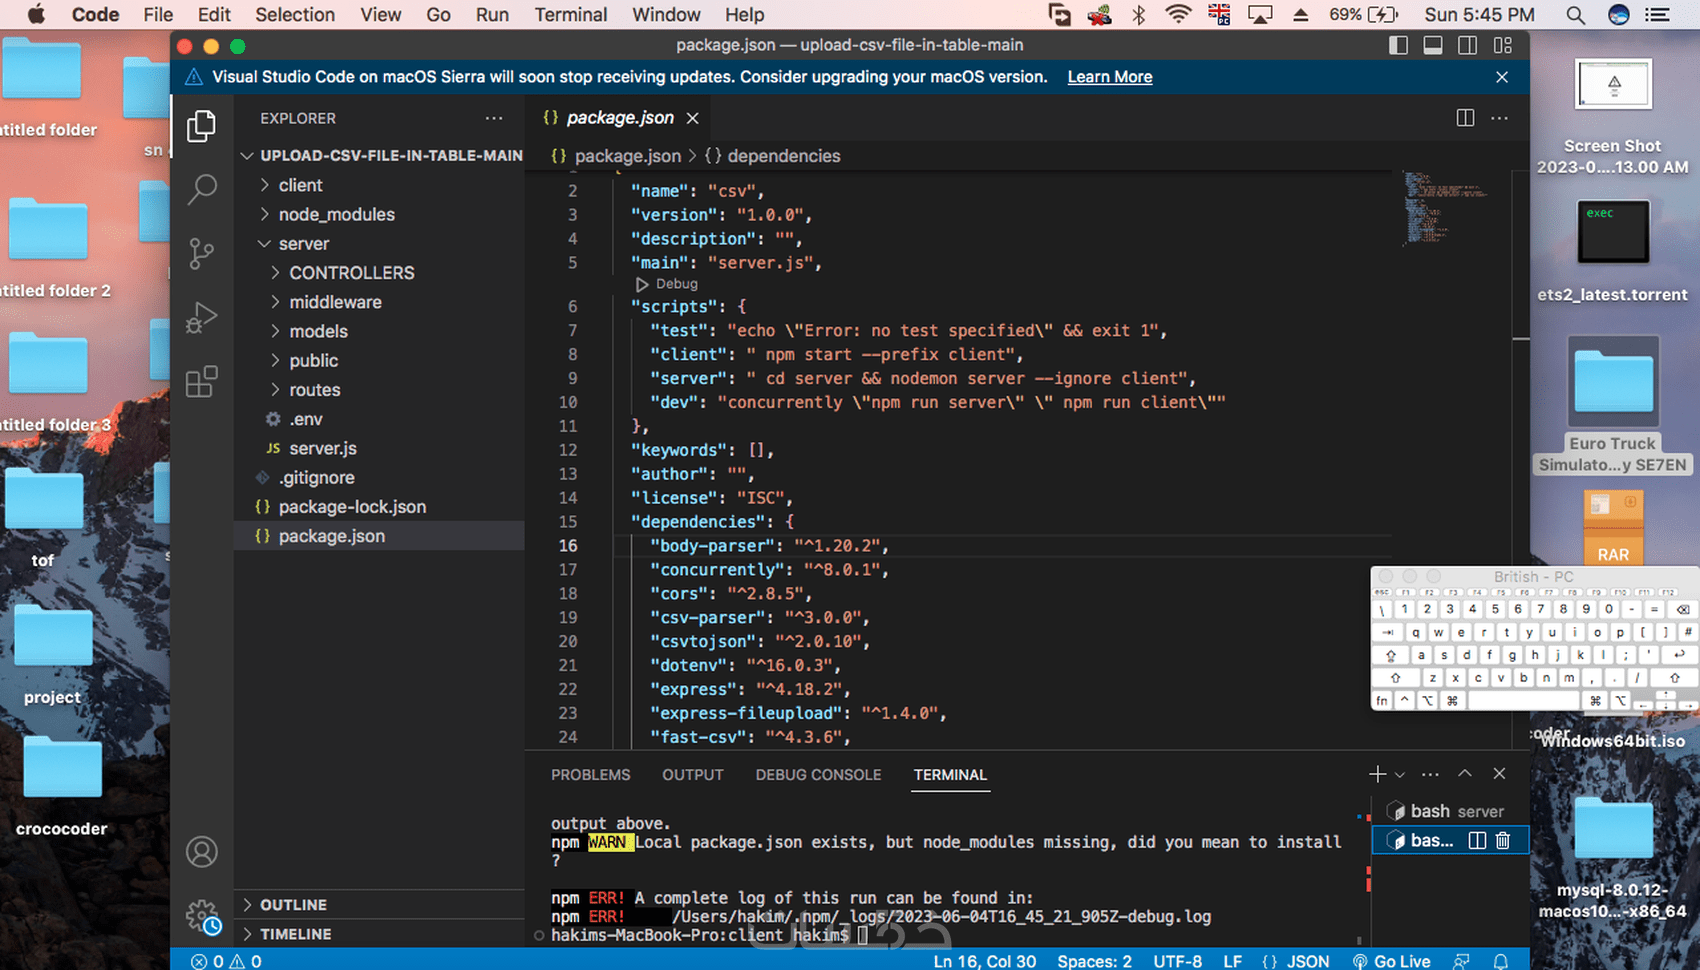Switch to the DEBUG CONSOLE tab
The image size is (1700, 970).
(x=818, y=774)
